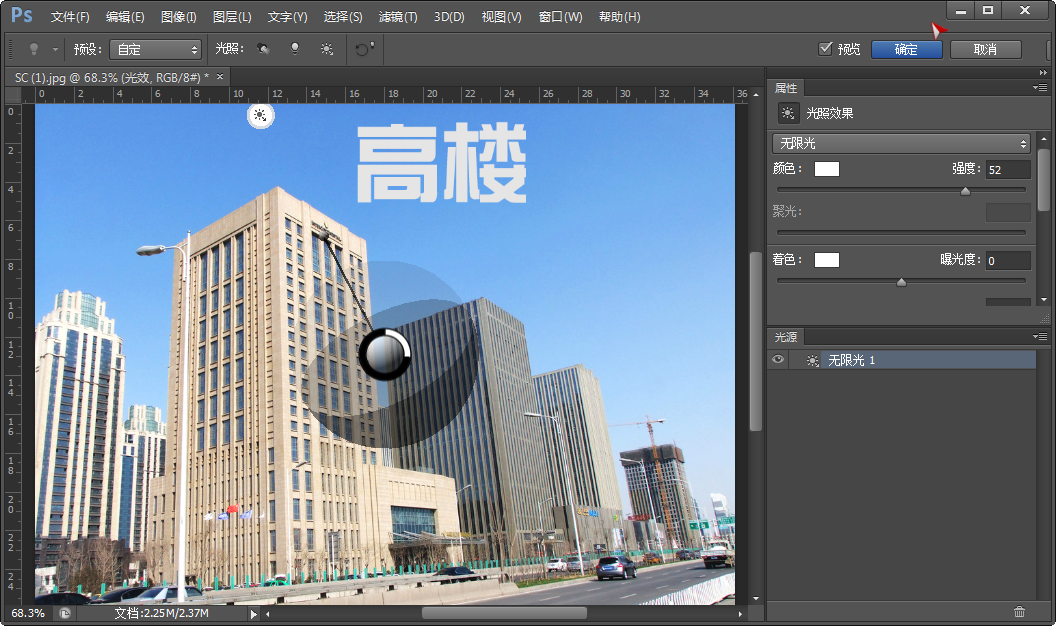Image resolution: width=1056 pixels, height=626 pixels.
Task: Expand the status bar info arrow
Action: [253, 613]
